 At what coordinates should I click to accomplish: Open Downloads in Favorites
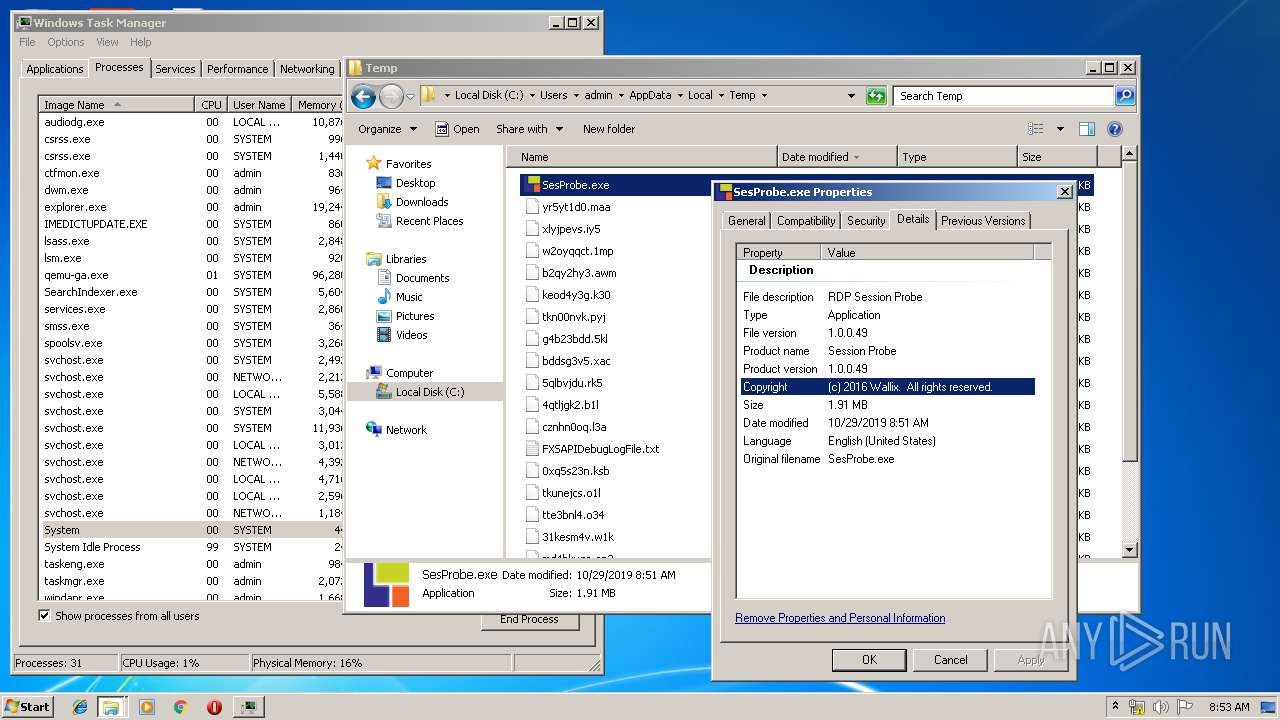(x=422, y=202)
